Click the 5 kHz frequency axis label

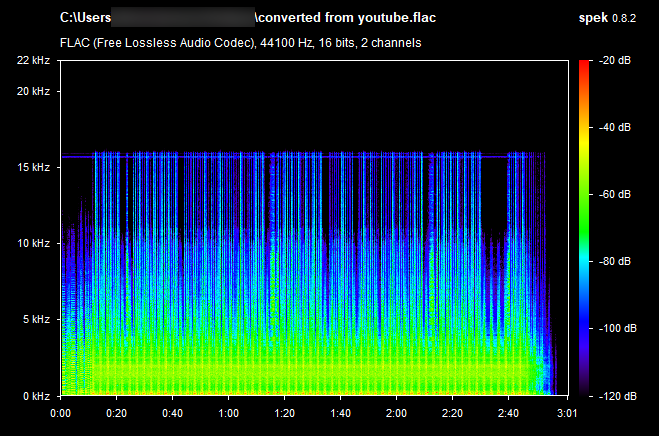(38, 319)
